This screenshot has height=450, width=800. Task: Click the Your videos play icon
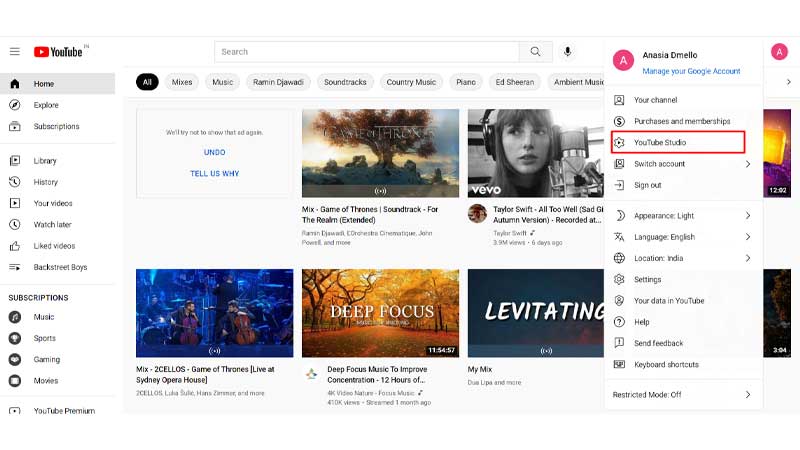coord(15,203)
